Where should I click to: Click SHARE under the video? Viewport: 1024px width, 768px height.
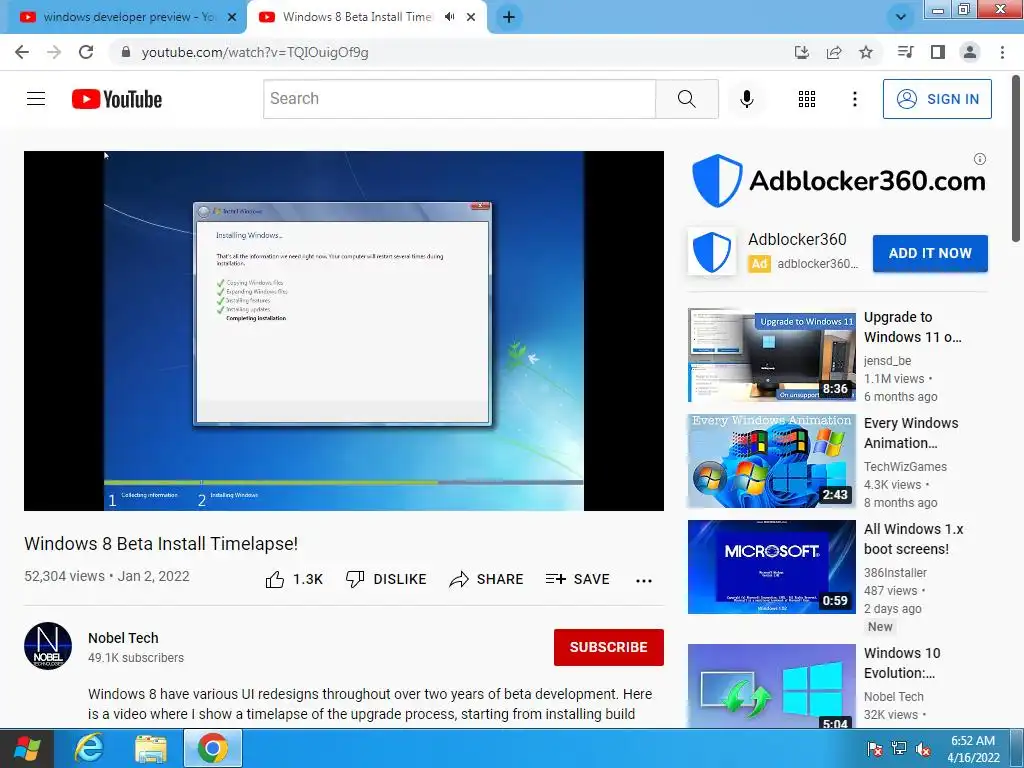(487, 579)
